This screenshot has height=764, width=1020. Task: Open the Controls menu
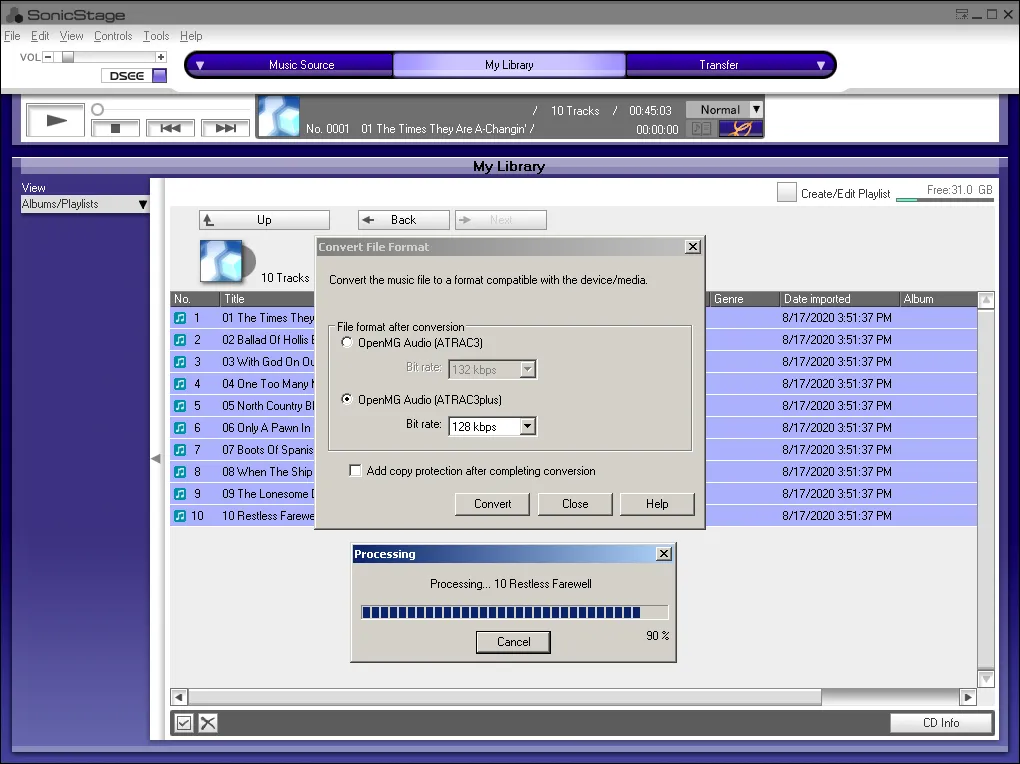[113, 36]
